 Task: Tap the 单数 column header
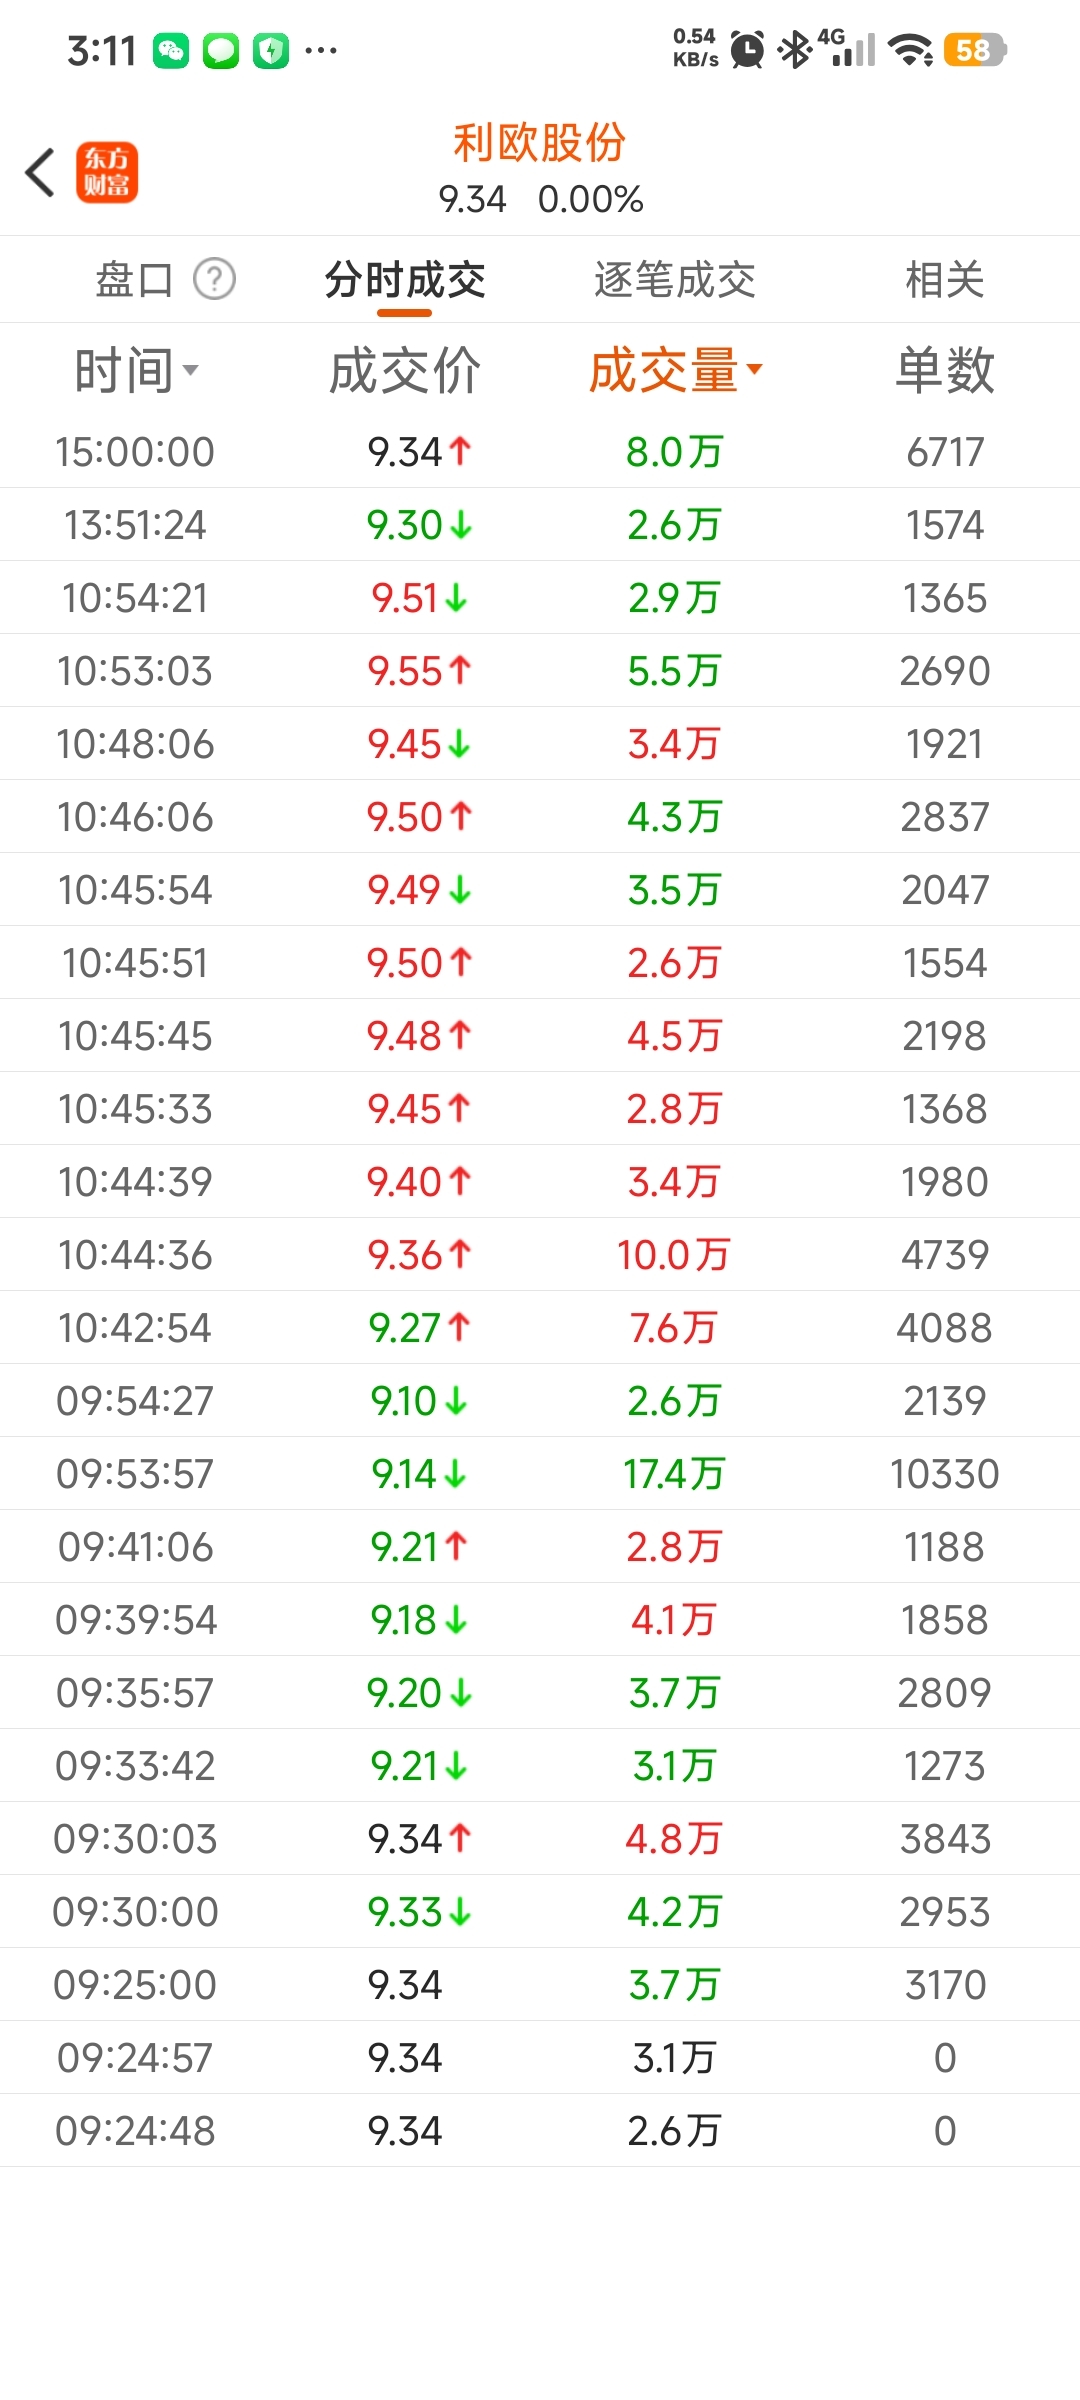[x=944, y=371]
